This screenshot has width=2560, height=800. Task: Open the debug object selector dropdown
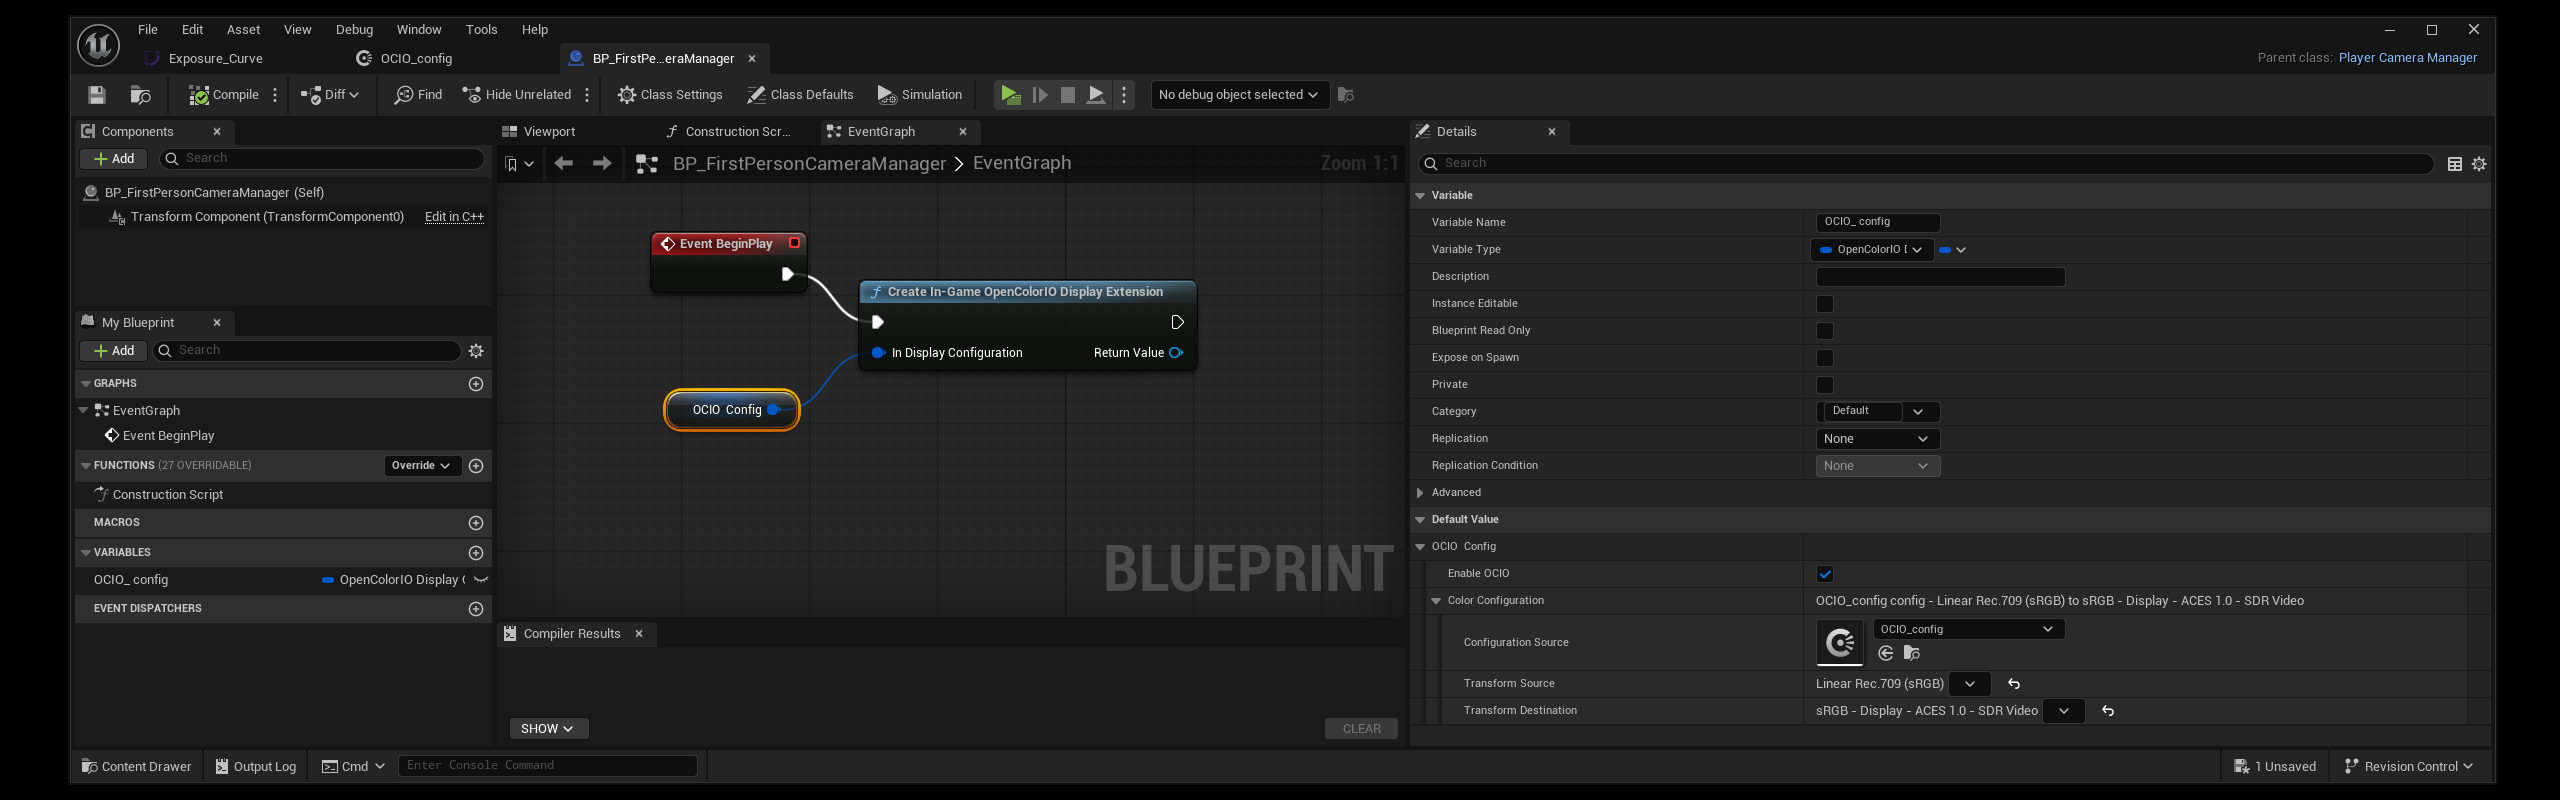coord(1239,95)
